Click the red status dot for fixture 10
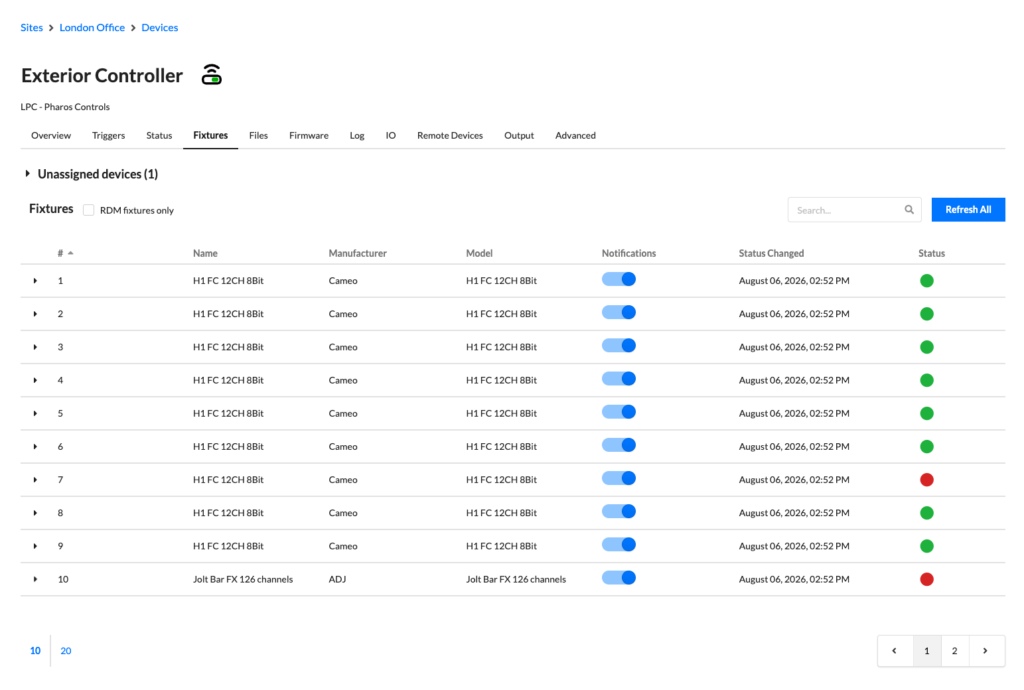 point(926,579)
